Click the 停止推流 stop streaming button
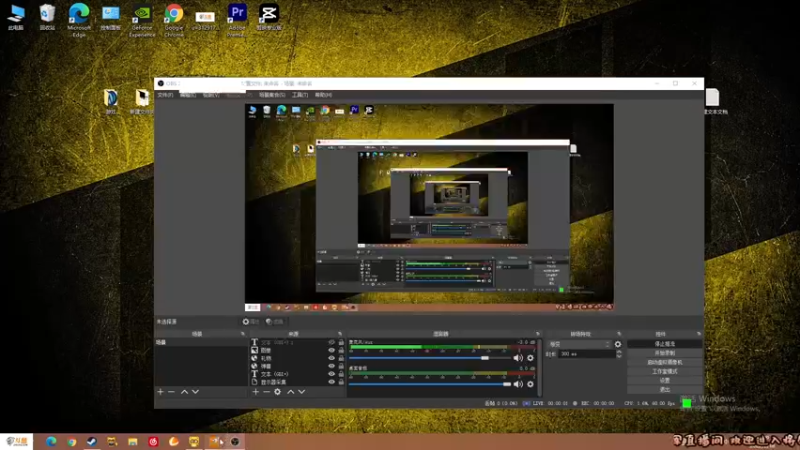Viewport: 800px width, 450px height. 665,344
